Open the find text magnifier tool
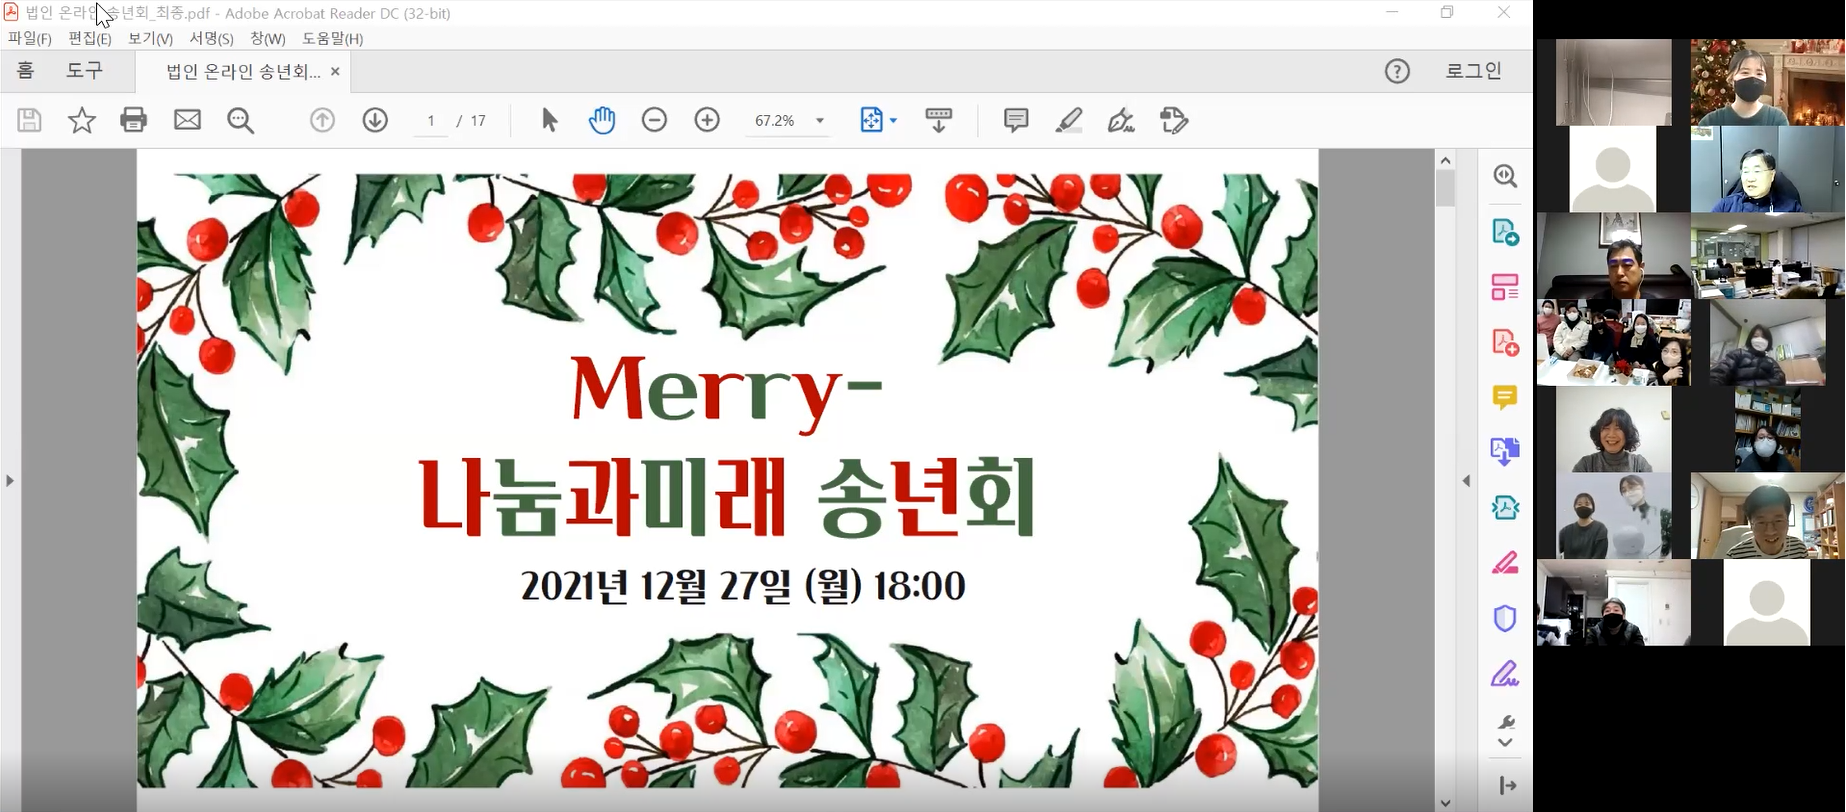This screenshot has height=812, width=1846. (x=240, y=120)
